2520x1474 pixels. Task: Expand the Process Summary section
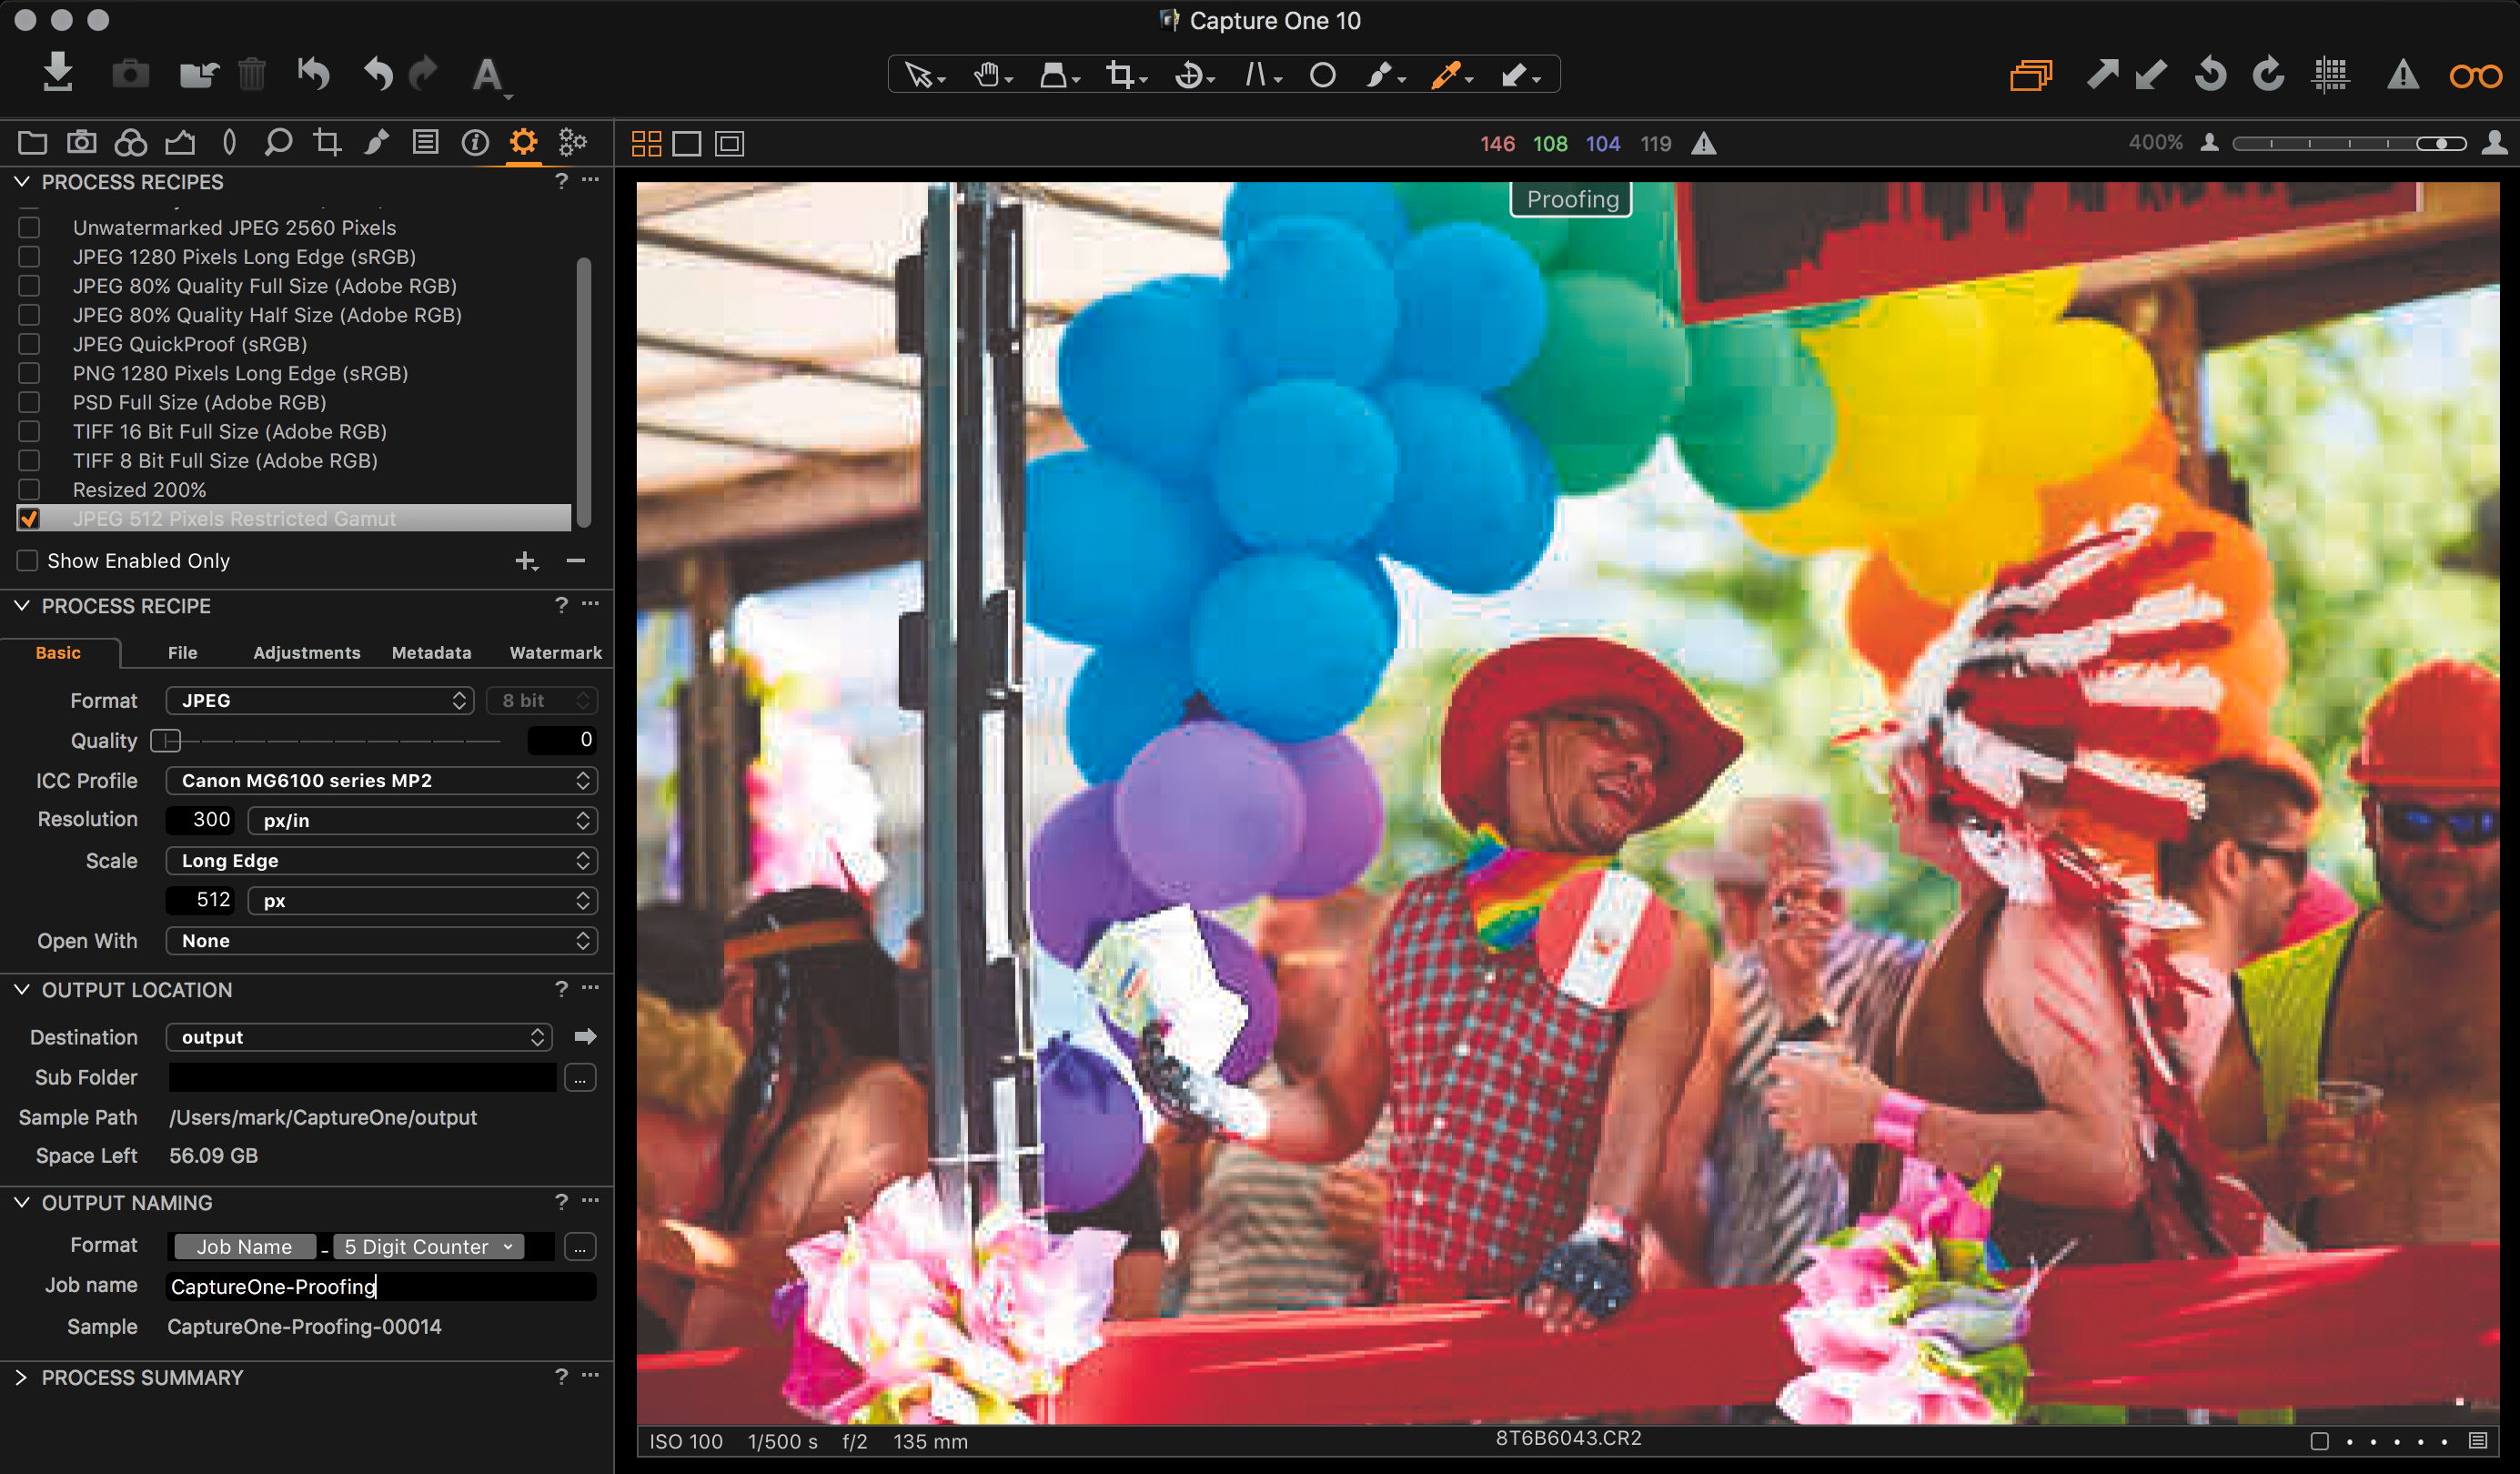point(21,1378)
